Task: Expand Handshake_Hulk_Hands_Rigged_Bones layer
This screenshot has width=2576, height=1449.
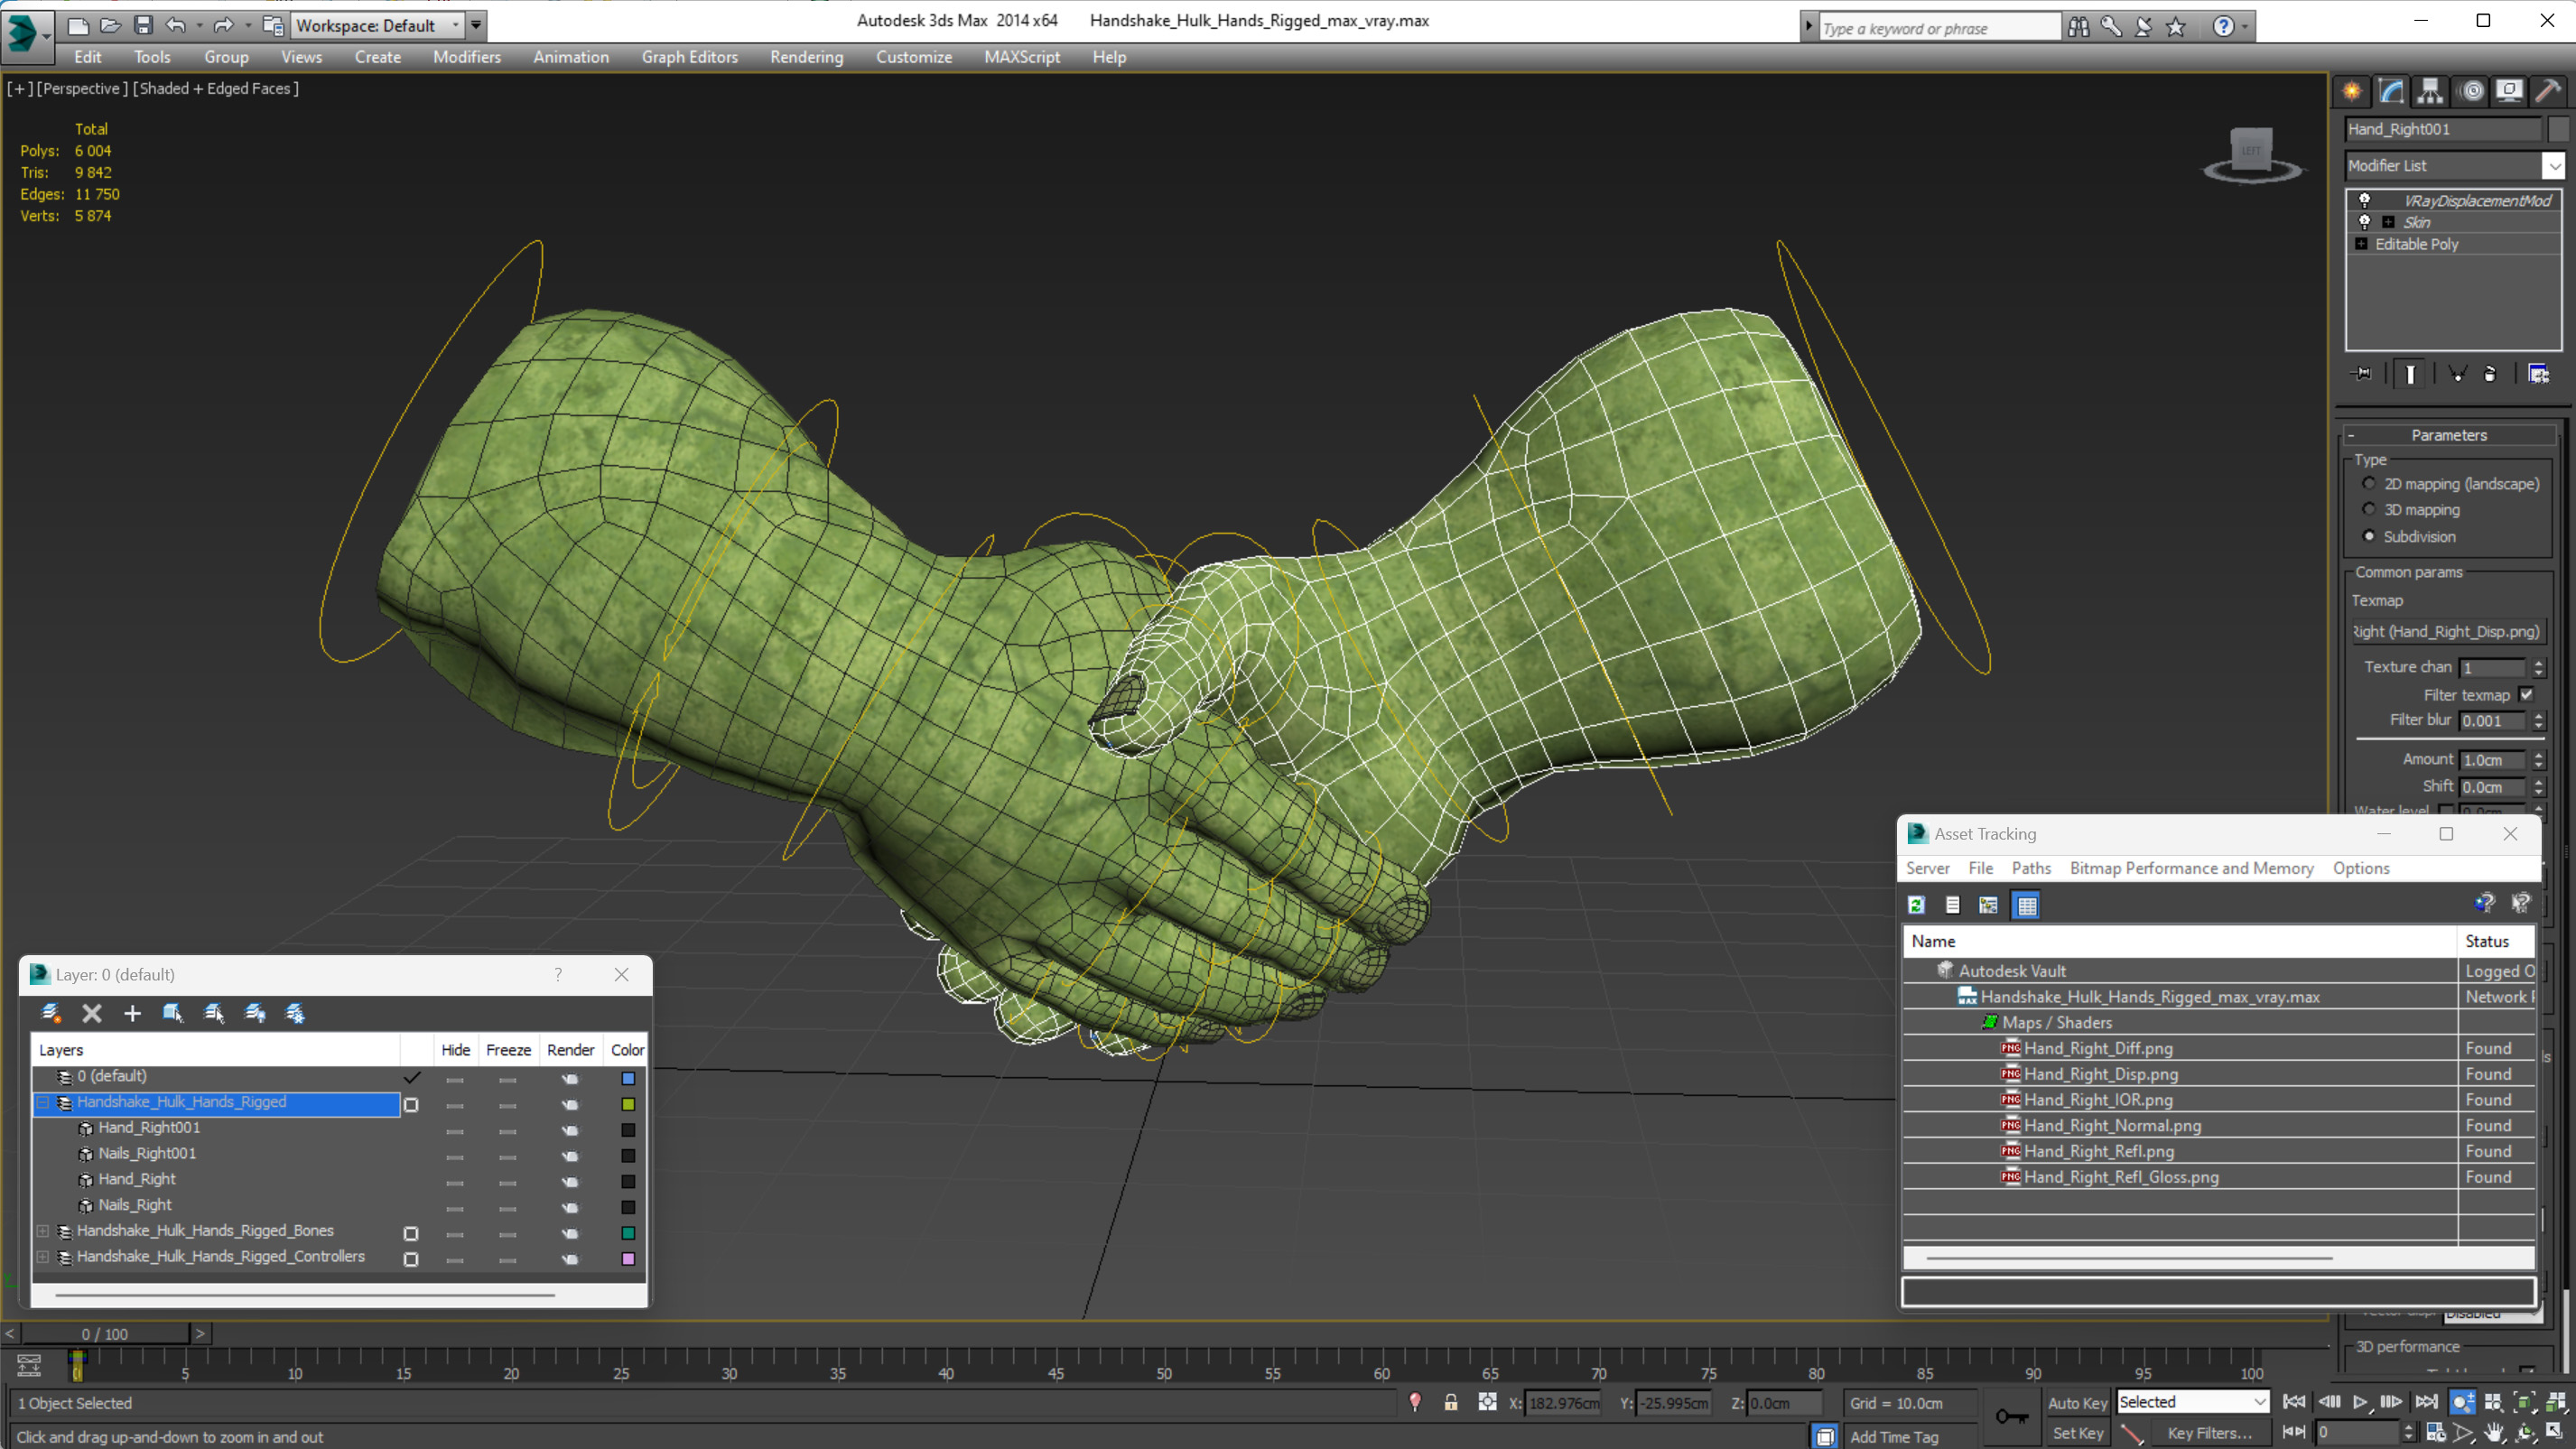Action: pos(43,1231)
